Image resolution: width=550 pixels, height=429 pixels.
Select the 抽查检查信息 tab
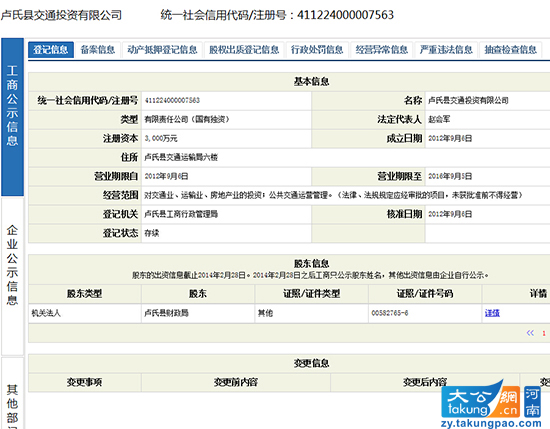point(511,49)
